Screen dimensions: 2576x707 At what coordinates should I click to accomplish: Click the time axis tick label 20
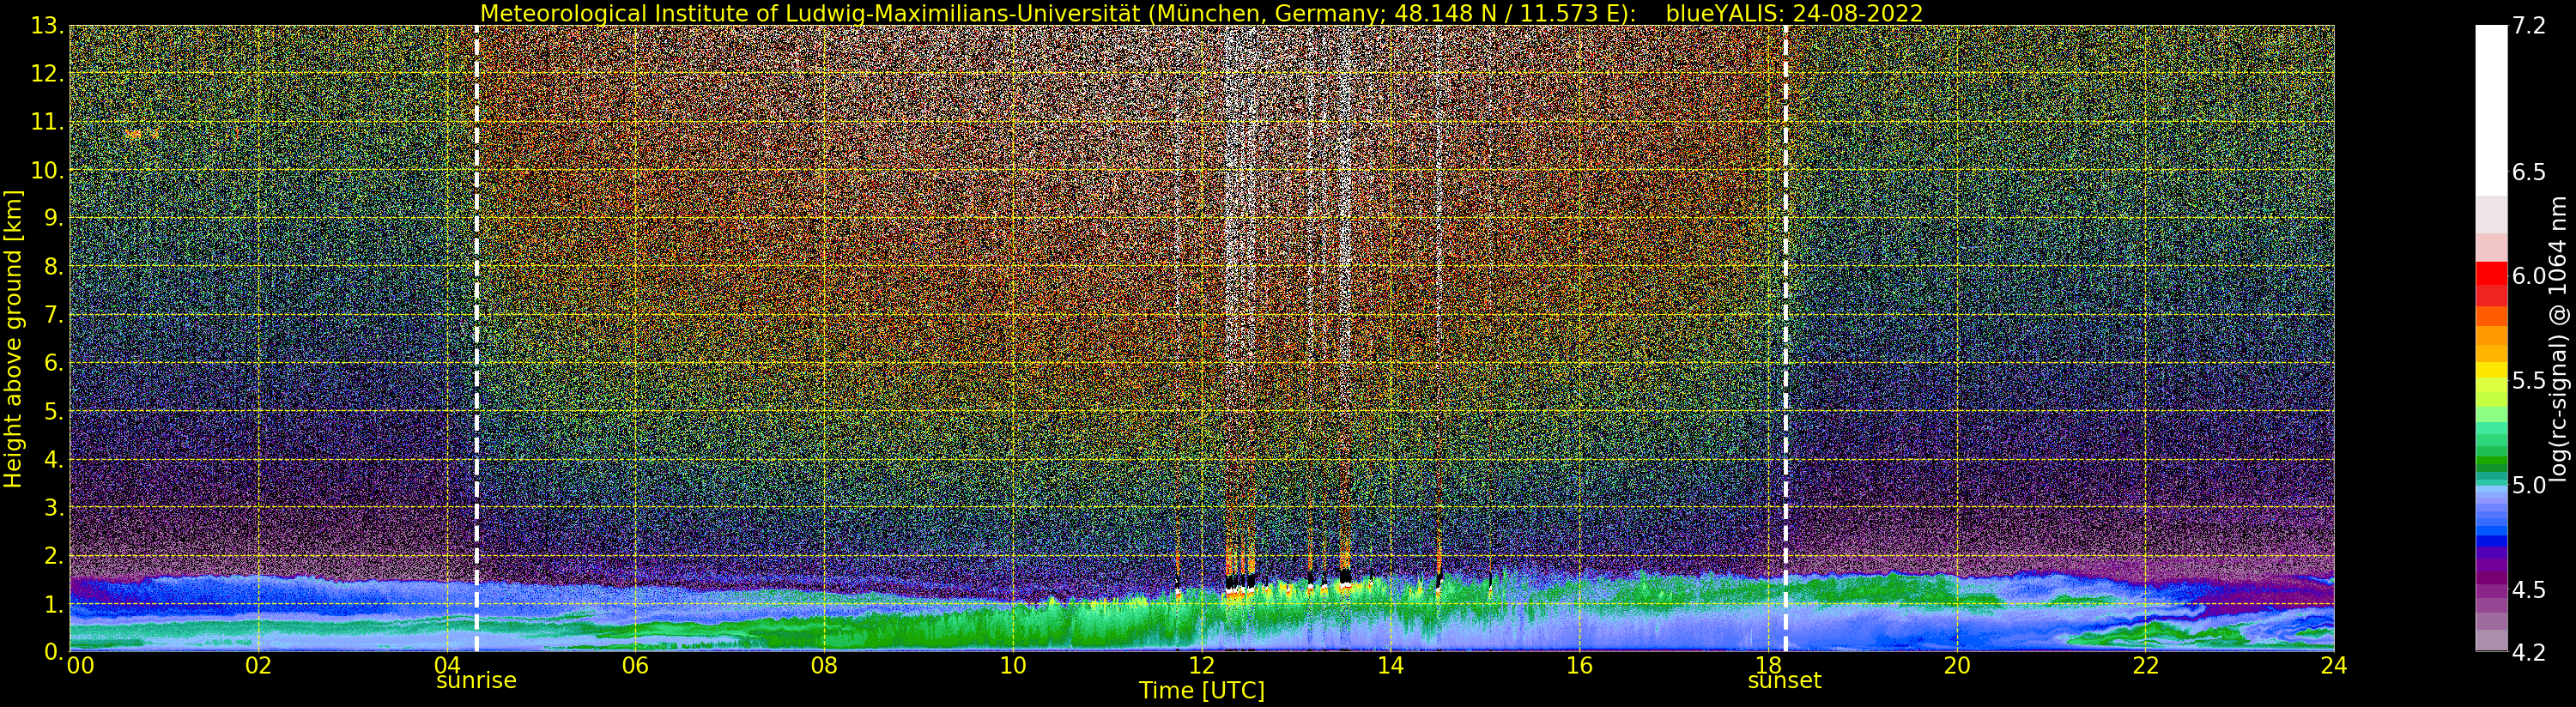[1956, 665]
